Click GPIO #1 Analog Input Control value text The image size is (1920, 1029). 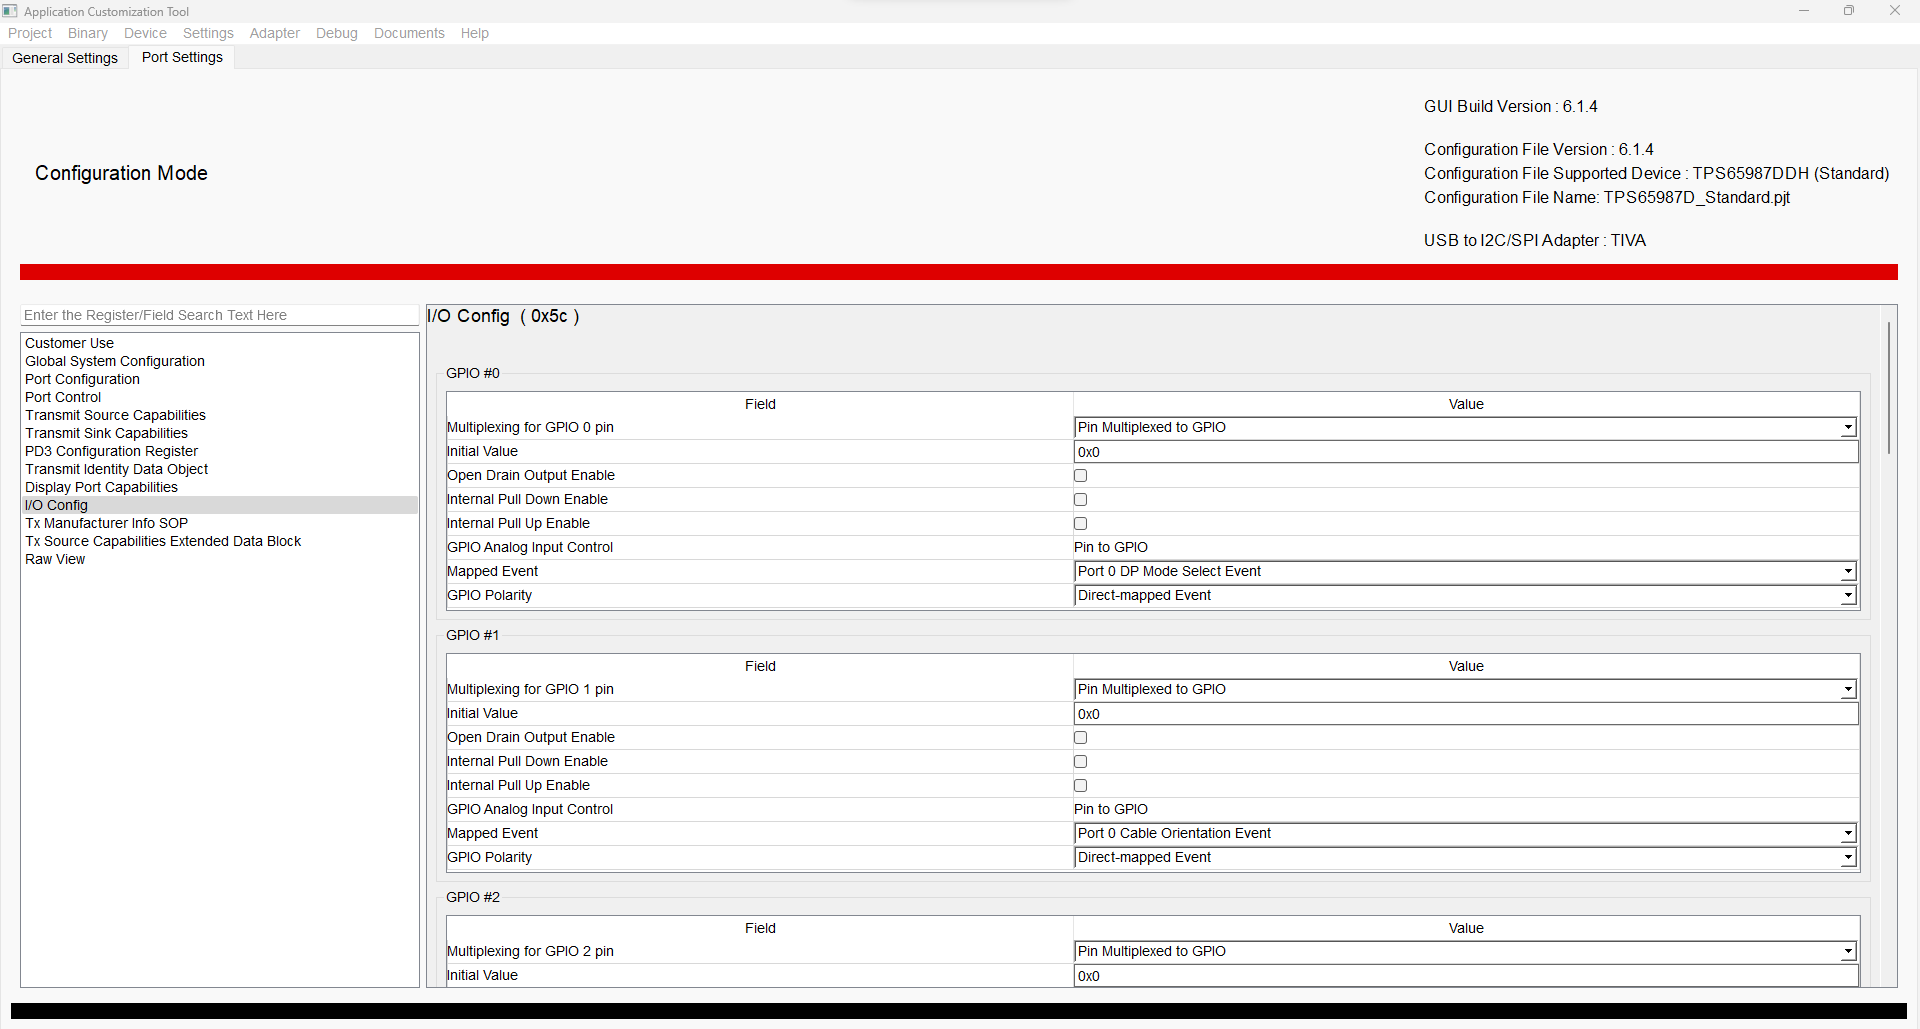pos(1111,809)
